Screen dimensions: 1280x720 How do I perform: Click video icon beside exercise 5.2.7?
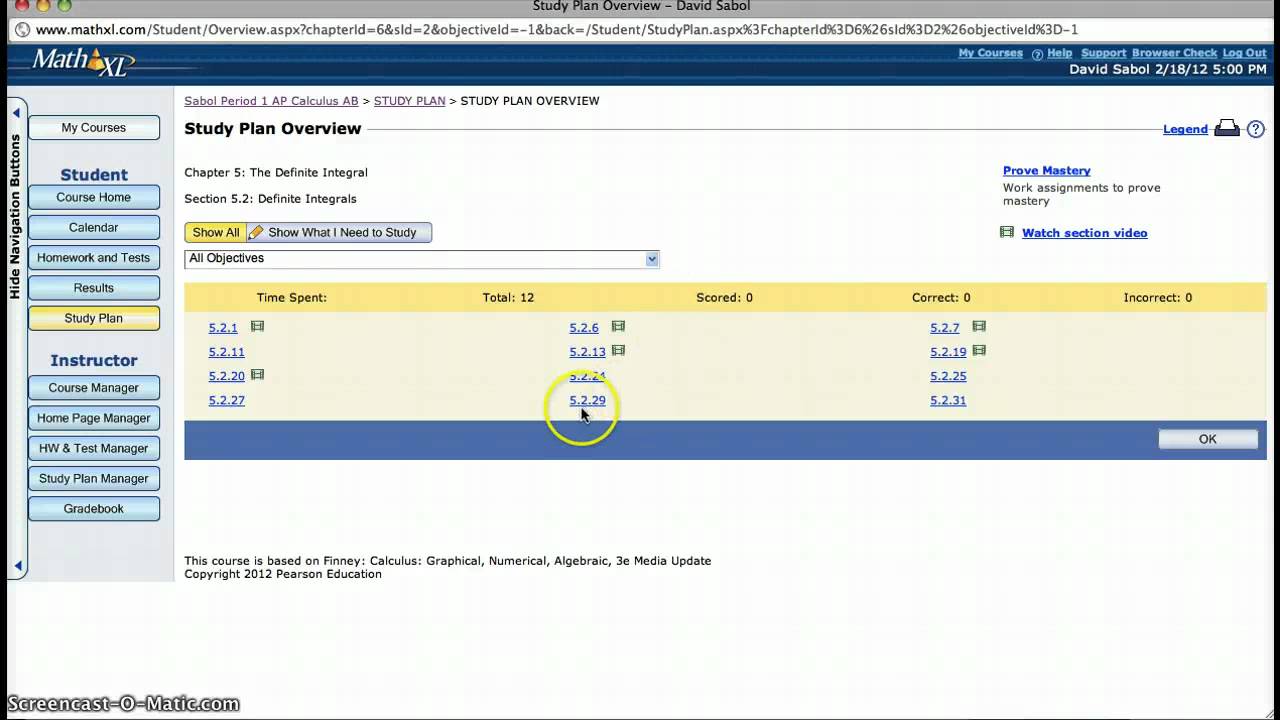[979, 327]
